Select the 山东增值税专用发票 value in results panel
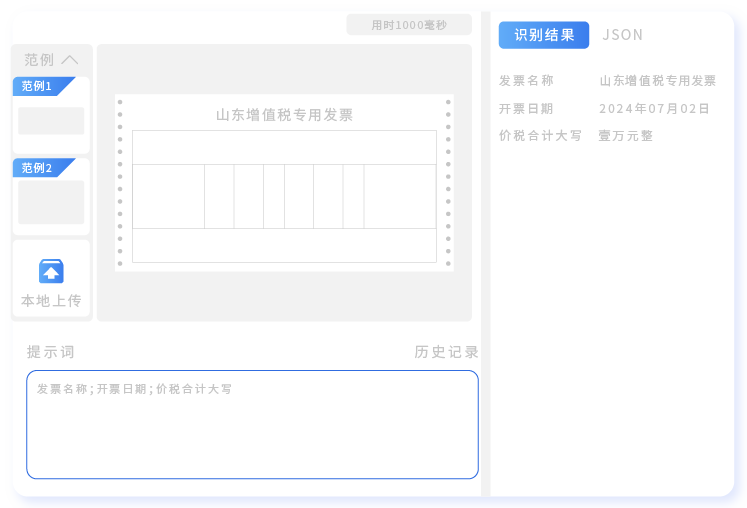The image size is (747, 508). coord(657,81)
